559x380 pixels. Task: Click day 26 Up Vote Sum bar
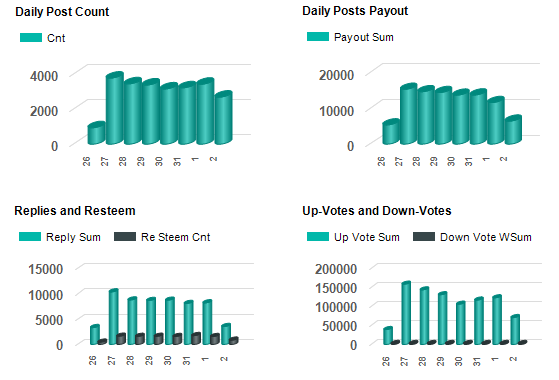tap(388, 336)
